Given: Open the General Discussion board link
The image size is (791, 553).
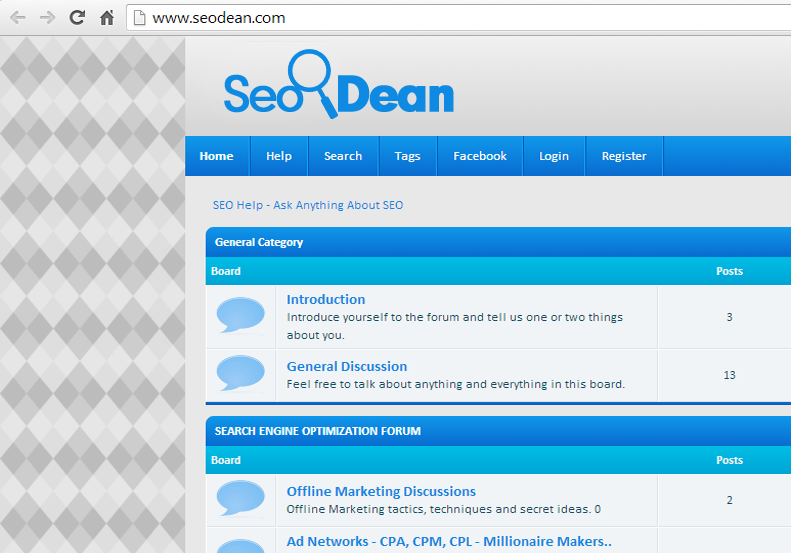Looking at the screenshot, I should (x=347, y=366).
